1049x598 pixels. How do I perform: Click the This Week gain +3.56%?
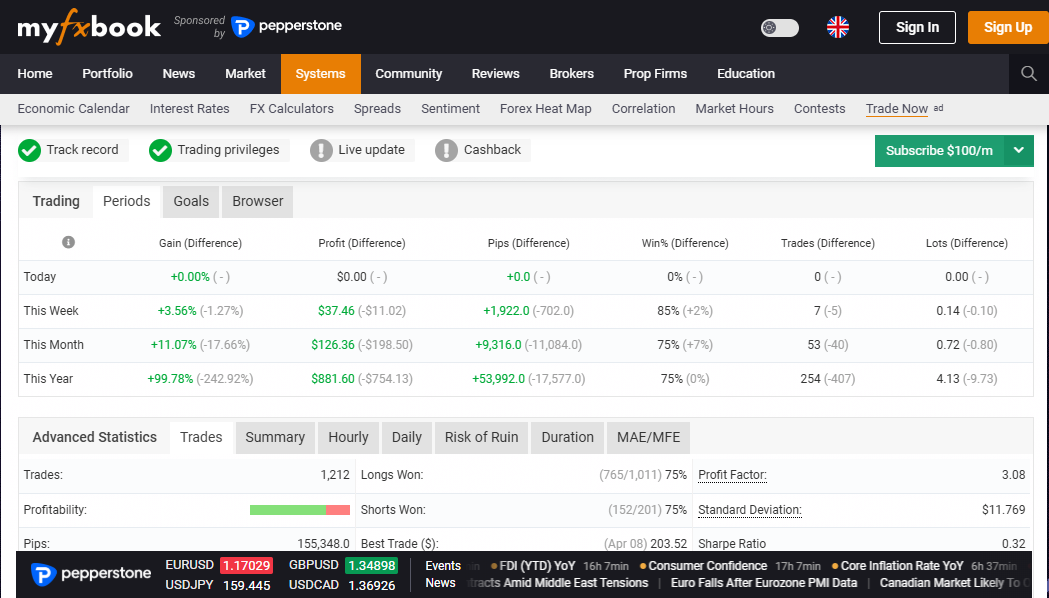[x=177, y=311]
